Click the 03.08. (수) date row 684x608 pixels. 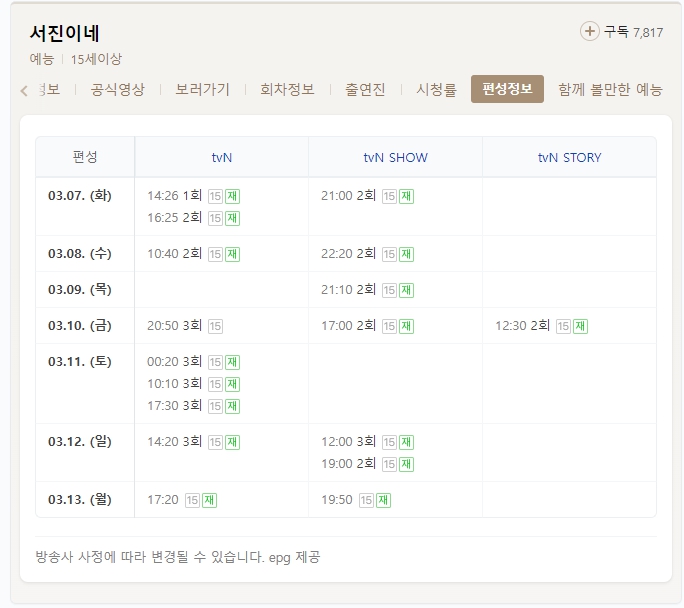click(x=80, y=253)
